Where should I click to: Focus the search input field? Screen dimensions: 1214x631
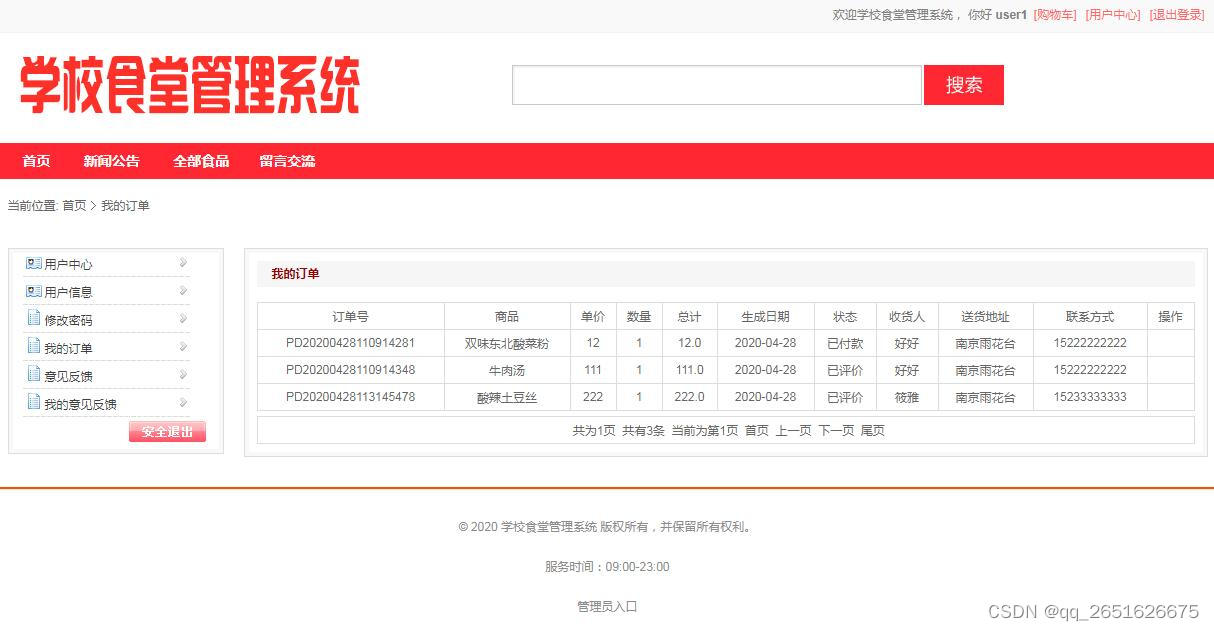(717, 85)
